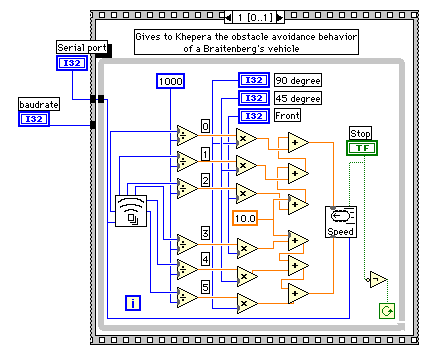Click multiply node fed by divide 2

pyautogui.click(x=246, y=193)
